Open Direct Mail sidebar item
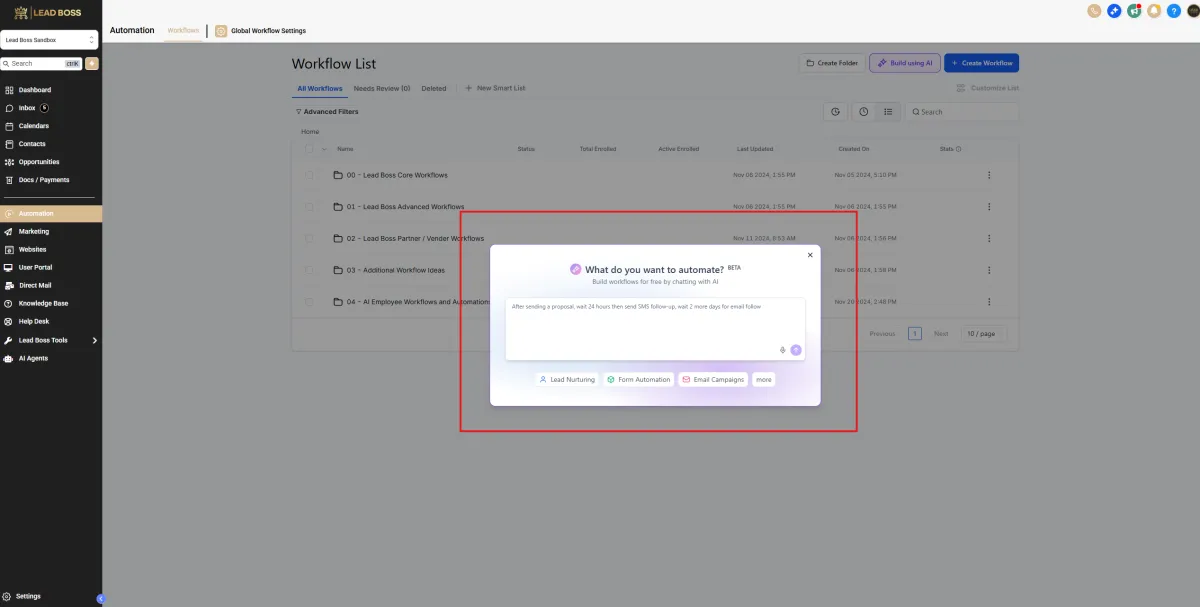Image resolution: width=1200 pixels, height=607 pixels. [x=34, y=285]
